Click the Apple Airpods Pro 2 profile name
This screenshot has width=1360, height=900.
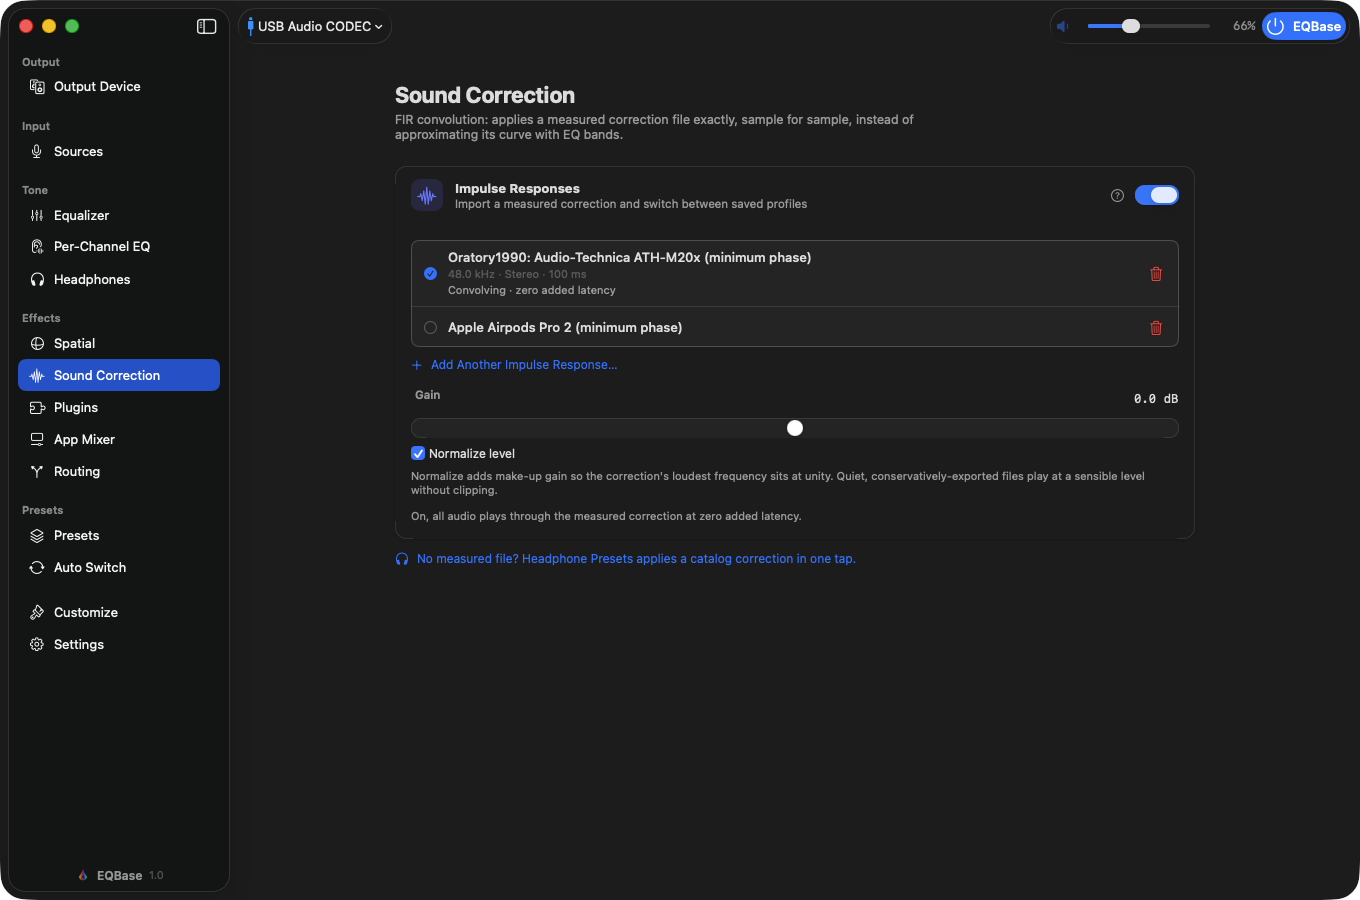coord(565,328)
